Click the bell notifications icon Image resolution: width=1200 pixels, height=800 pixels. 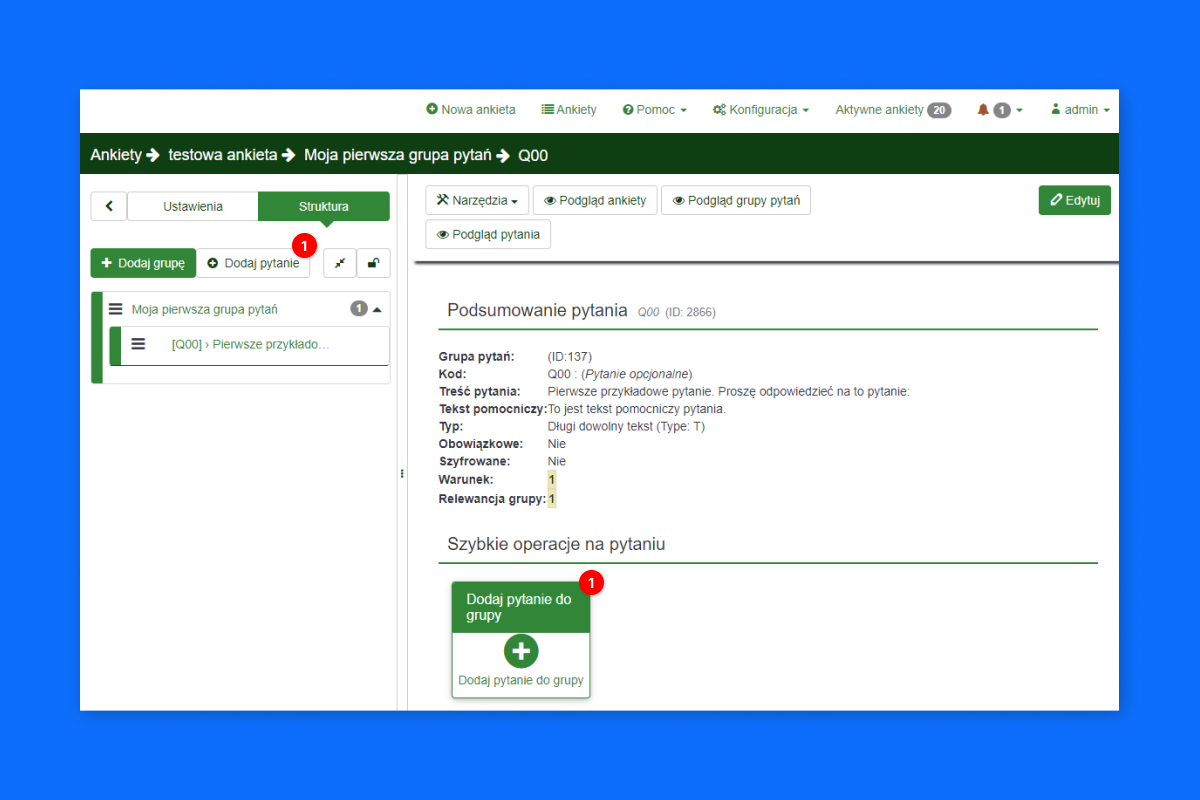(983, 110)
